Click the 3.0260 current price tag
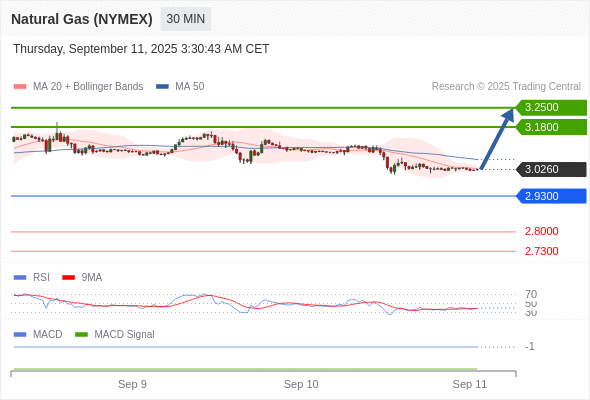Image resolution: width=590 pixels, height=400 pixels. pos(551,169)
